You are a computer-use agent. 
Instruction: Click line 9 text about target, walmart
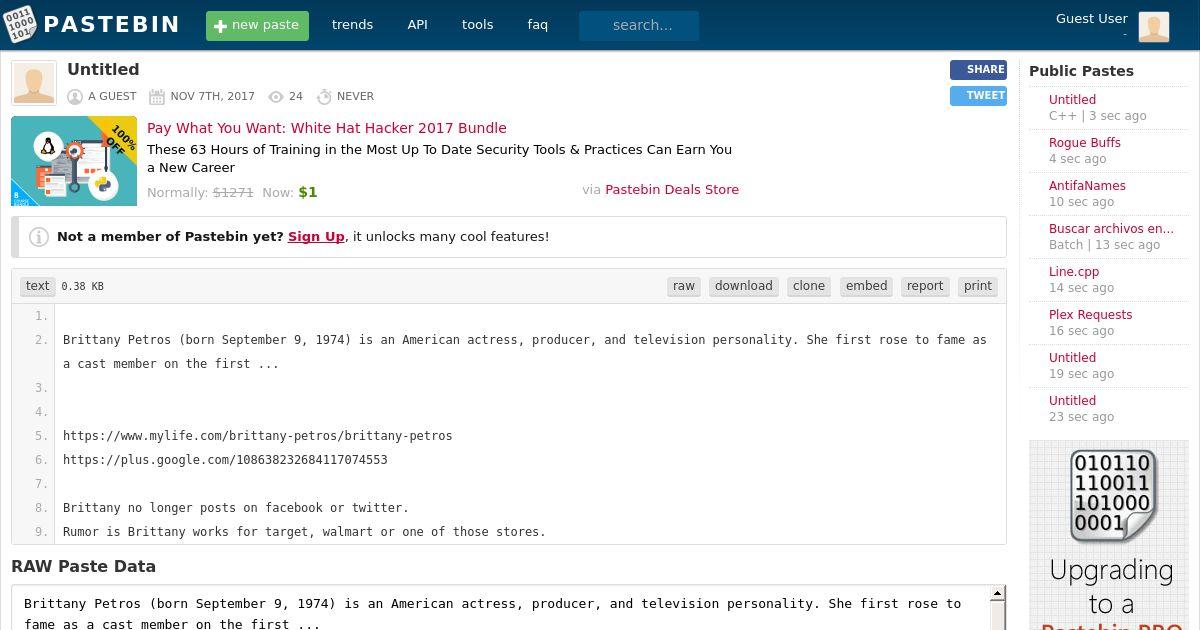(304, 532)
